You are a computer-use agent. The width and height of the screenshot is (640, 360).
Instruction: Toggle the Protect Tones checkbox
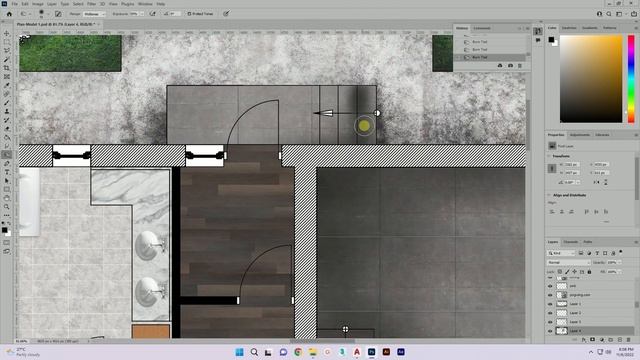click(x=189, y=14)
